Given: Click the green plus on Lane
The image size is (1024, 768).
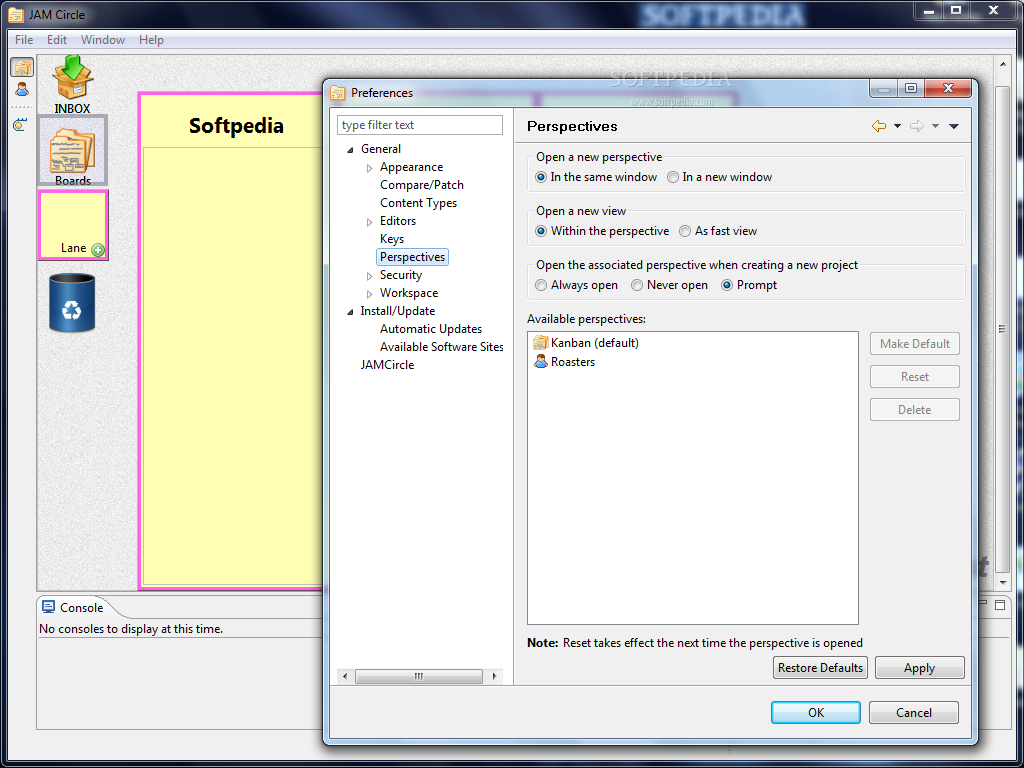Looking at the screenshot, I should point(98,249).
